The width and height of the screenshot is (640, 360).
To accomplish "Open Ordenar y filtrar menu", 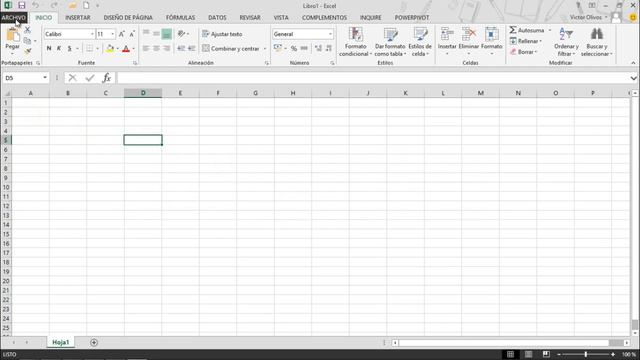I will [x=566, y=42].
